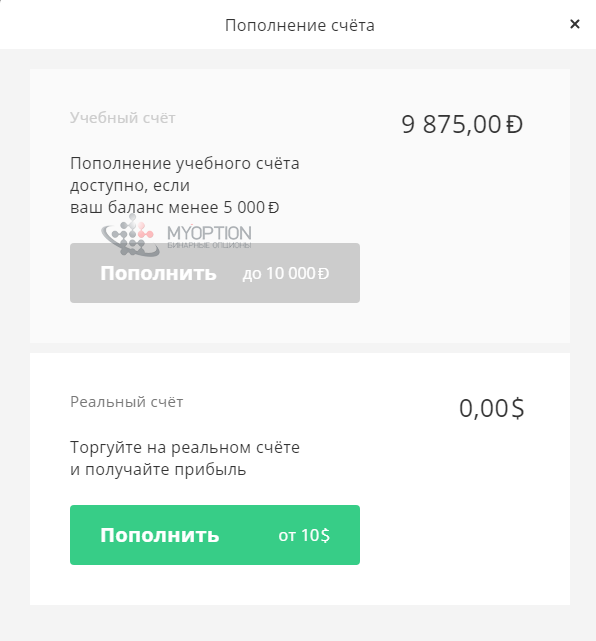The image size is (596, 641).
Task: Click the Đ currency symbol beside demo balance
Action: tap(515, 124)
